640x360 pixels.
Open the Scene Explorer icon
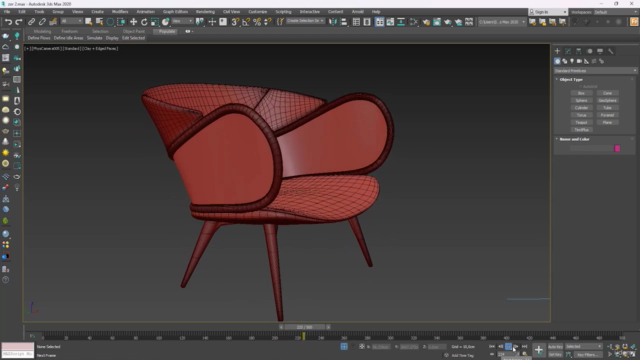point(356,22)
